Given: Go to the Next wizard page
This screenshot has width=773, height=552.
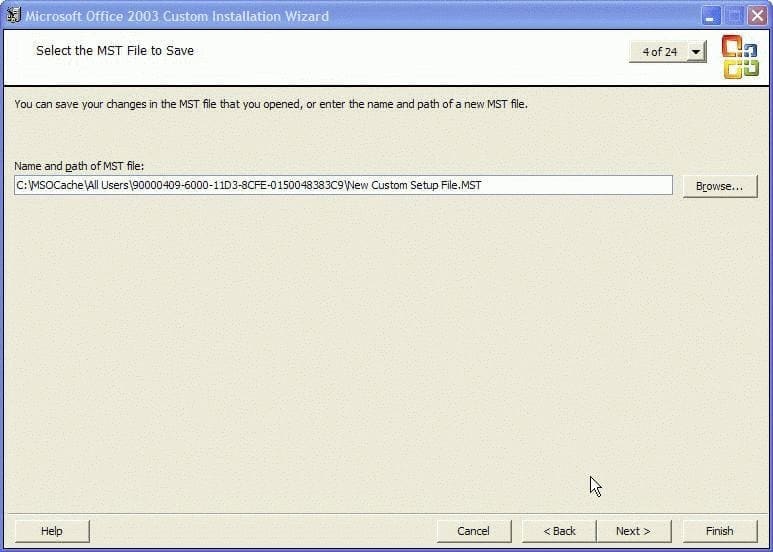Looking at the screenshot, I should 634,531.
